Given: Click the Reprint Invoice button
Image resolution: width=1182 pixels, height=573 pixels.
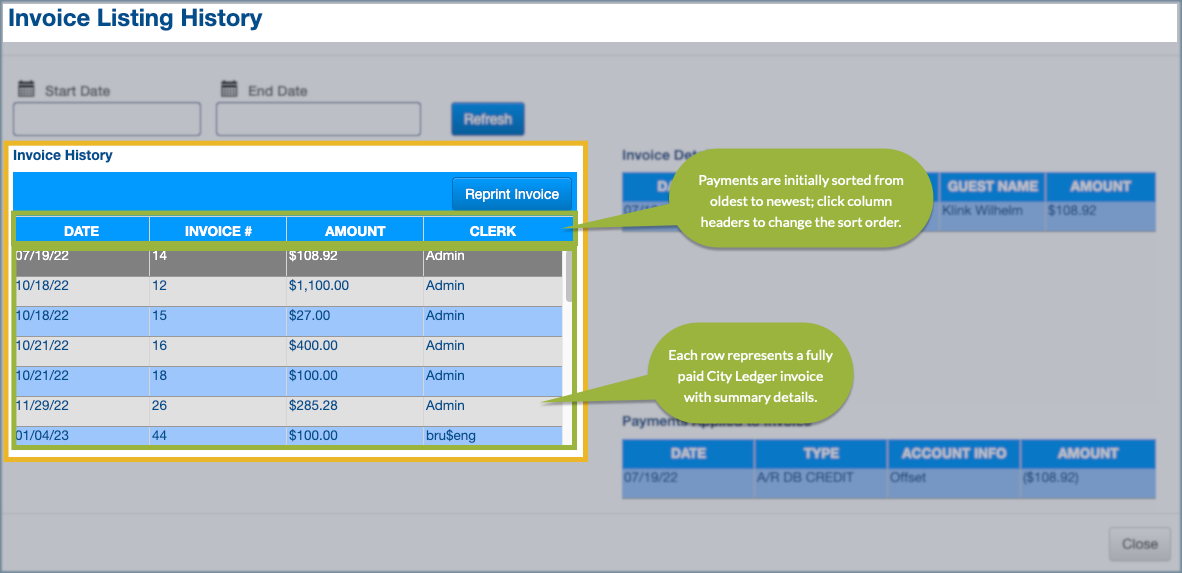Looking at the screenshot, I should click(511, 194).
